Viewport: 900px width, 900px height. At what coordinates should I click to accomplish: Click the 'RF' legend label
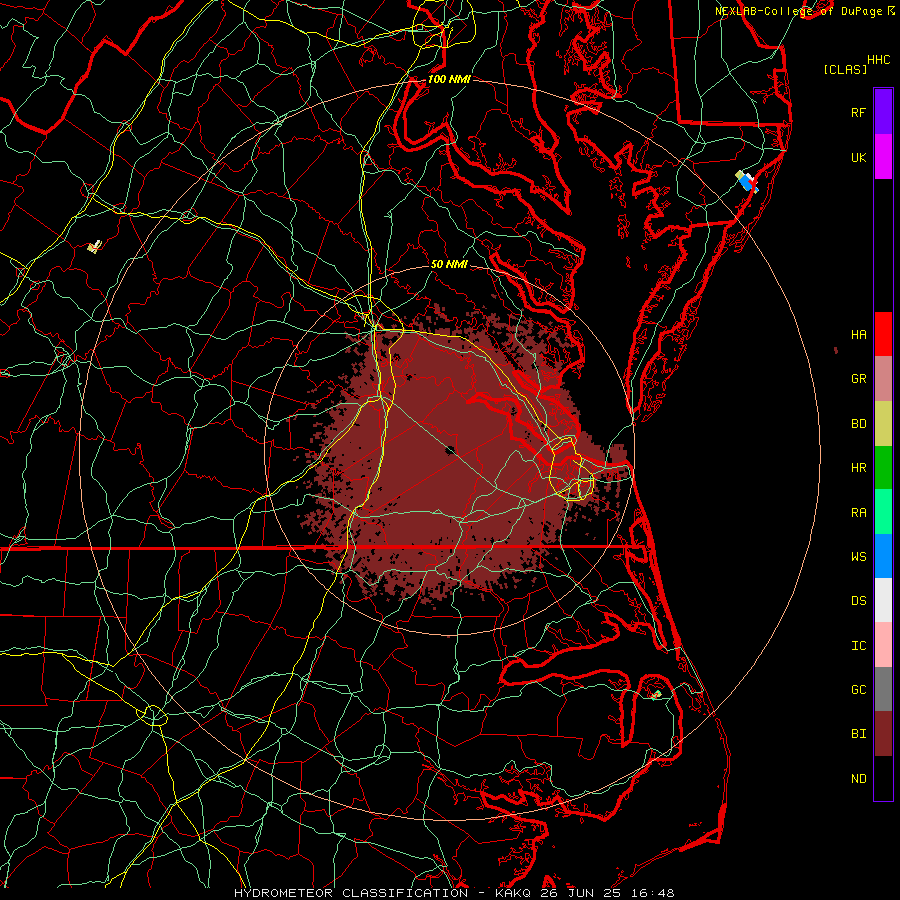(858, 112)
